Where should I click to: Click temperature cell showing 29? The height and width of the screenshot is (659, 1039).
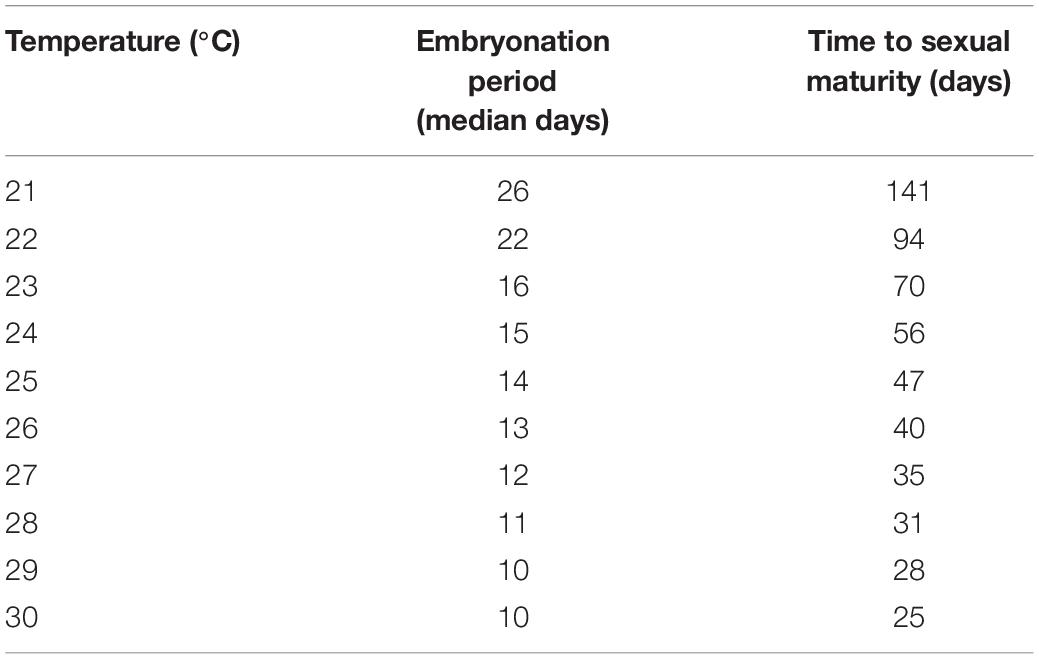pos(21,572)
